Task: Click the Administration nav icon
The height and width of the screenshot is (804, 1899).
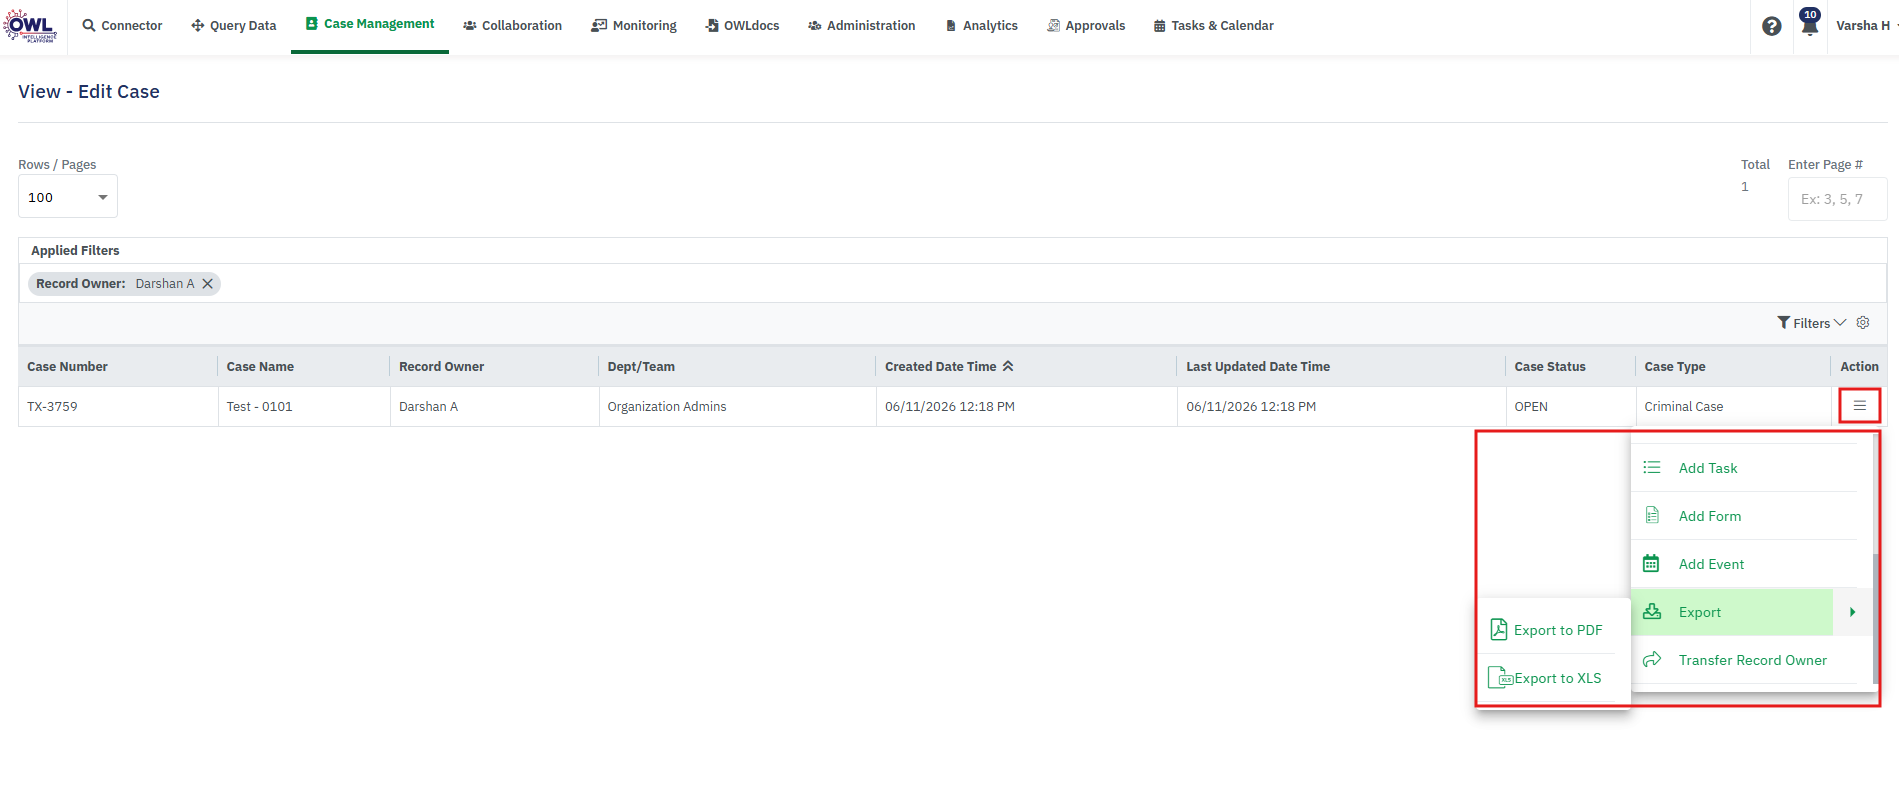Action: click(x=815, y=26)
